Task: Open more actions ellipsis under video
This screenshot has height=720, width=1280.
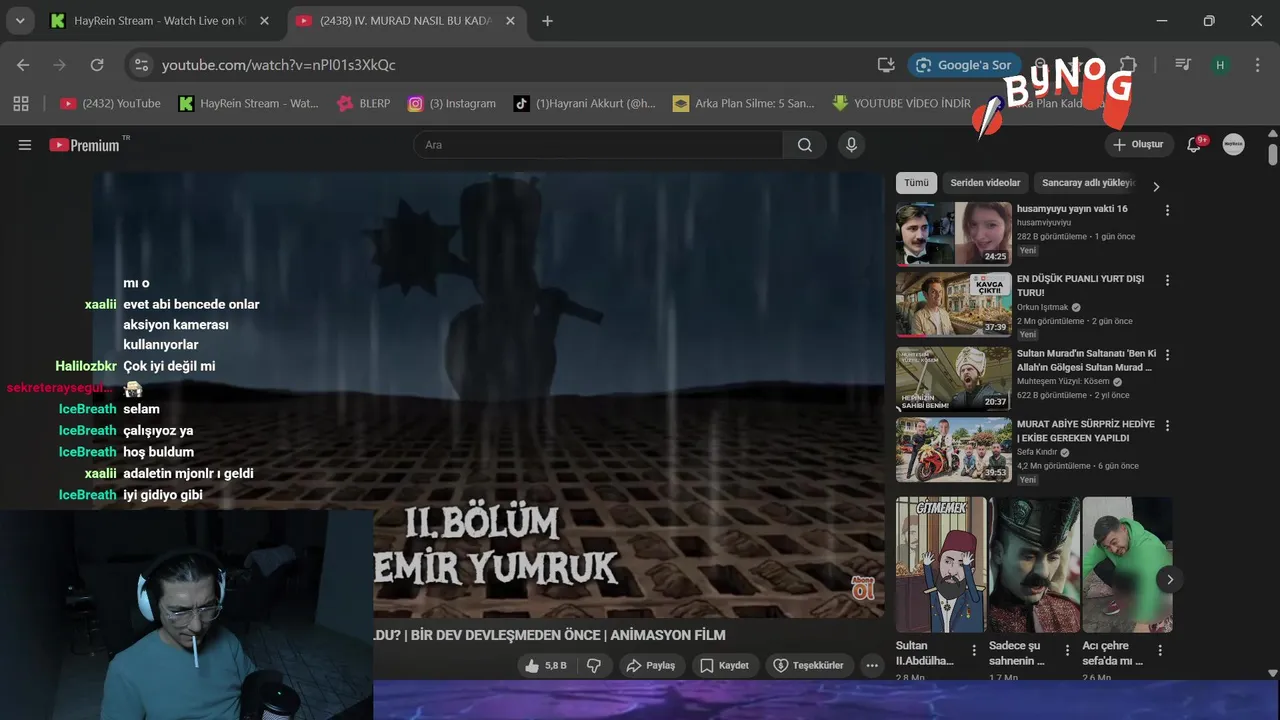Action: coord(872,665)
